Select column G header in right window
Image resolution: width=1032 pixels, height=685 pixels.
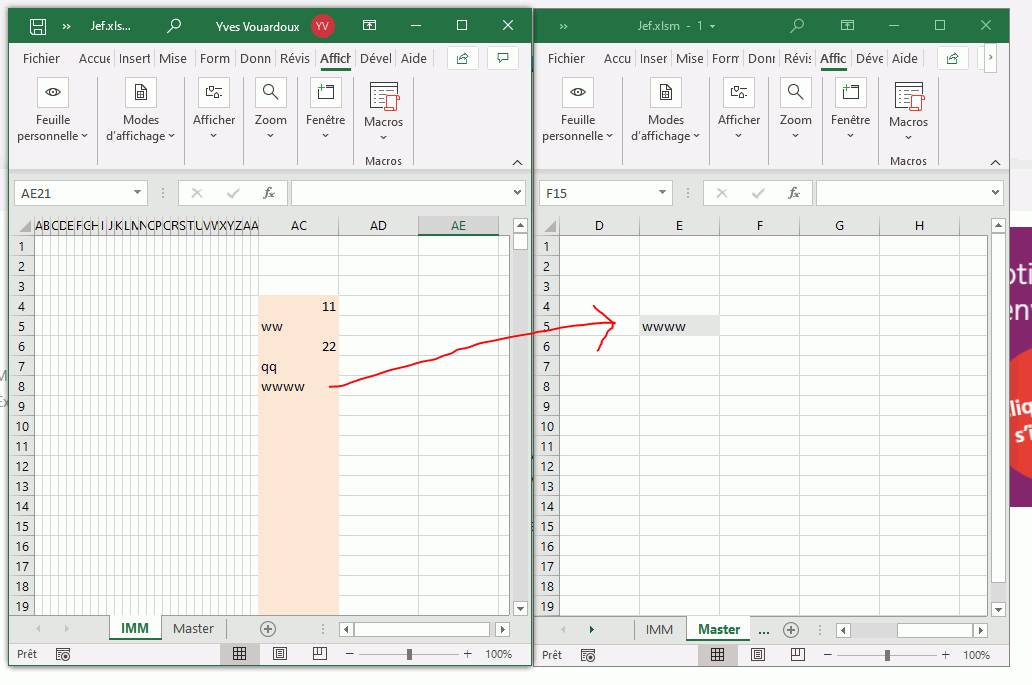[x=839, y=226]
